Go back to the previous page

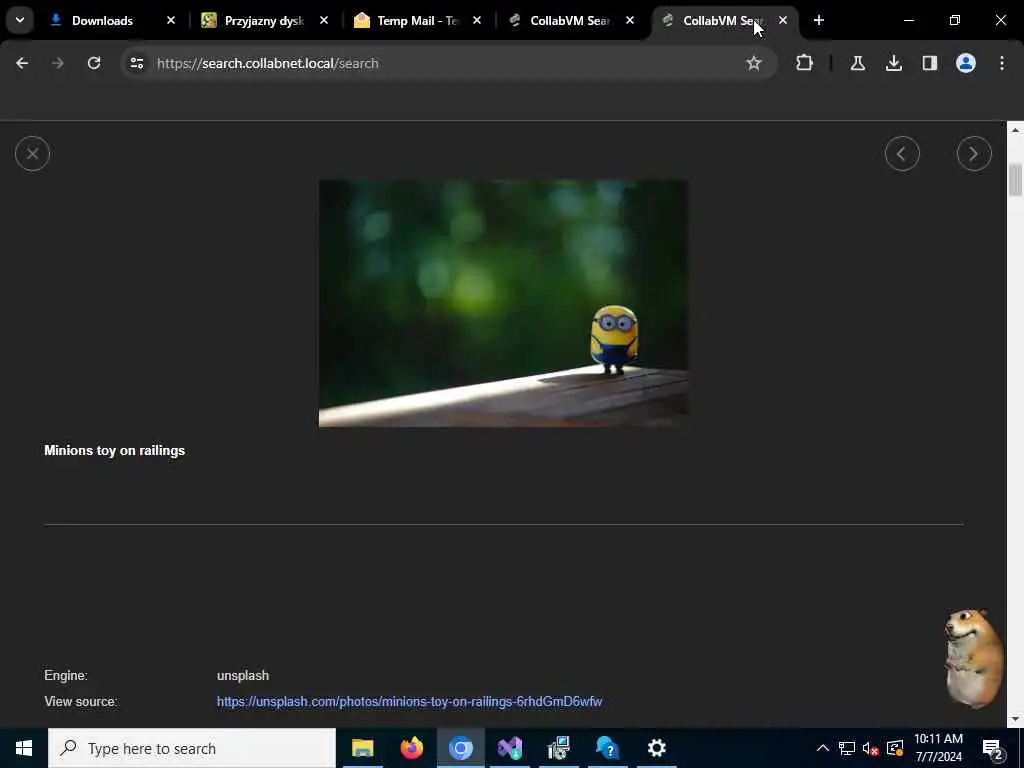click(22, 63)
